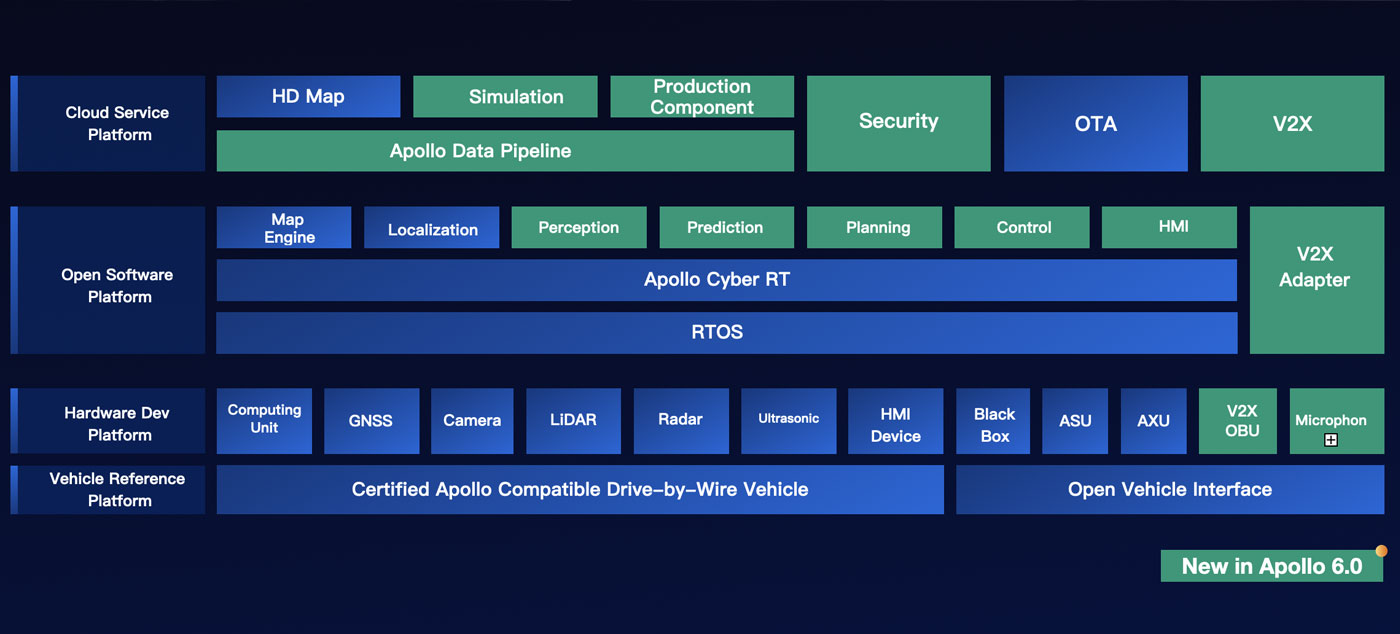Click the Perception module block
1400x634 pixels.
click(x=579, y=228)
